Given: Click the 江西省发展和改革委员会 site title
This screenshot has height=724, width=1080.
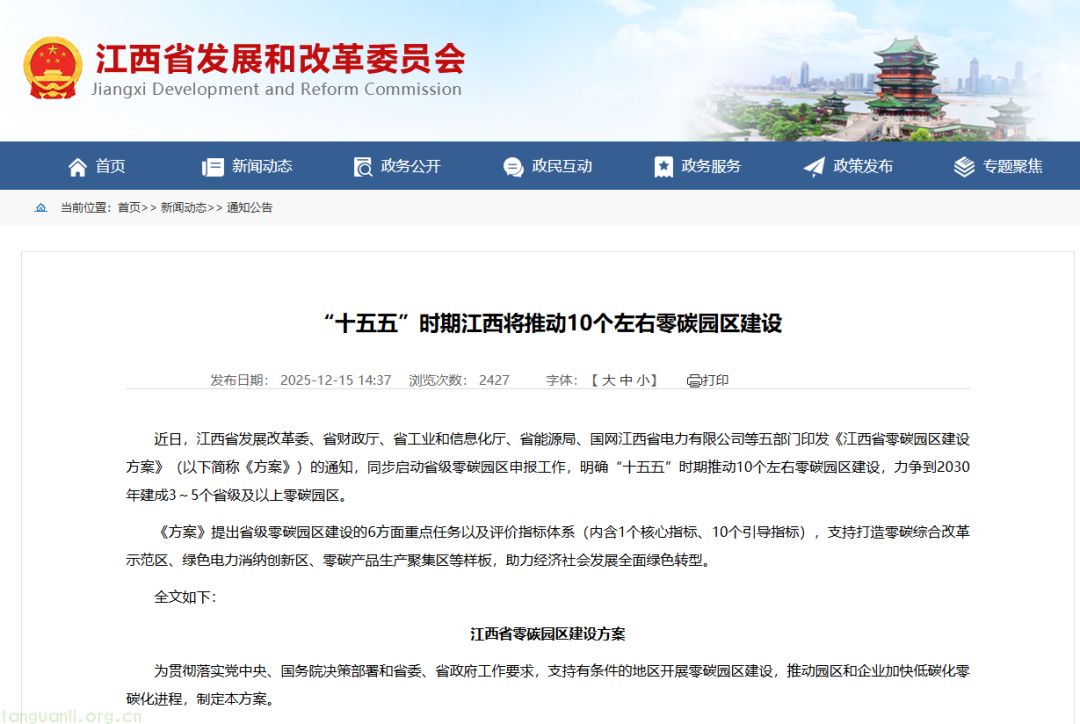Looking at the screenshot, I should pos(280,60).
